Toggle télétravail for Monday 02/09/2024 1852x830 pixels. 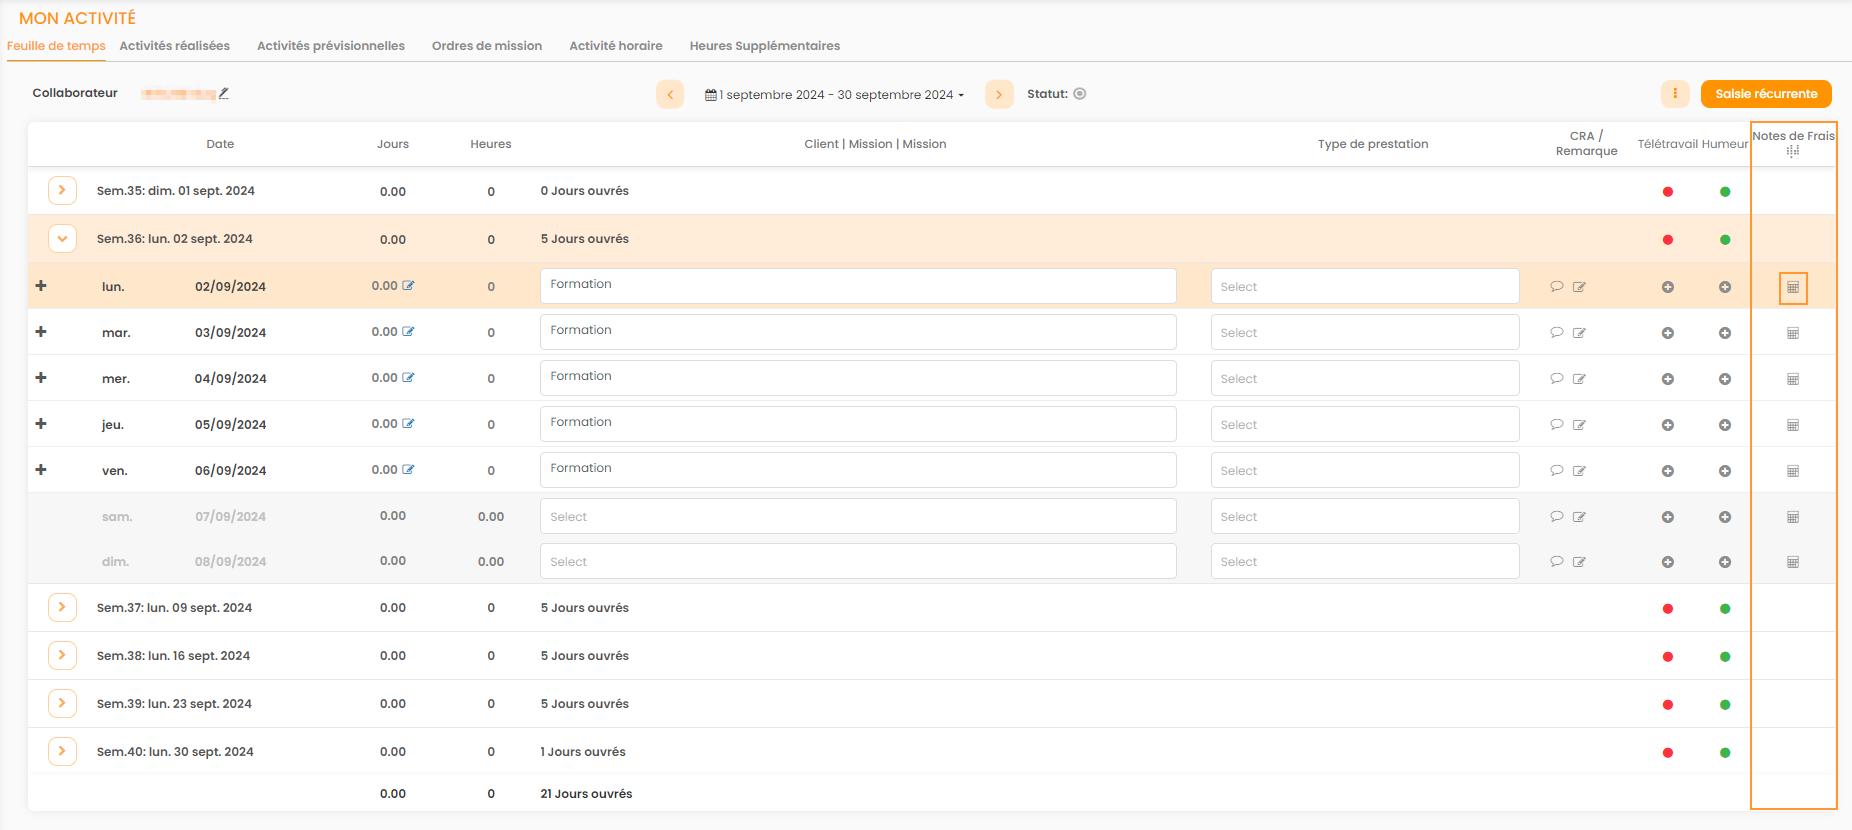[1668, 287]
